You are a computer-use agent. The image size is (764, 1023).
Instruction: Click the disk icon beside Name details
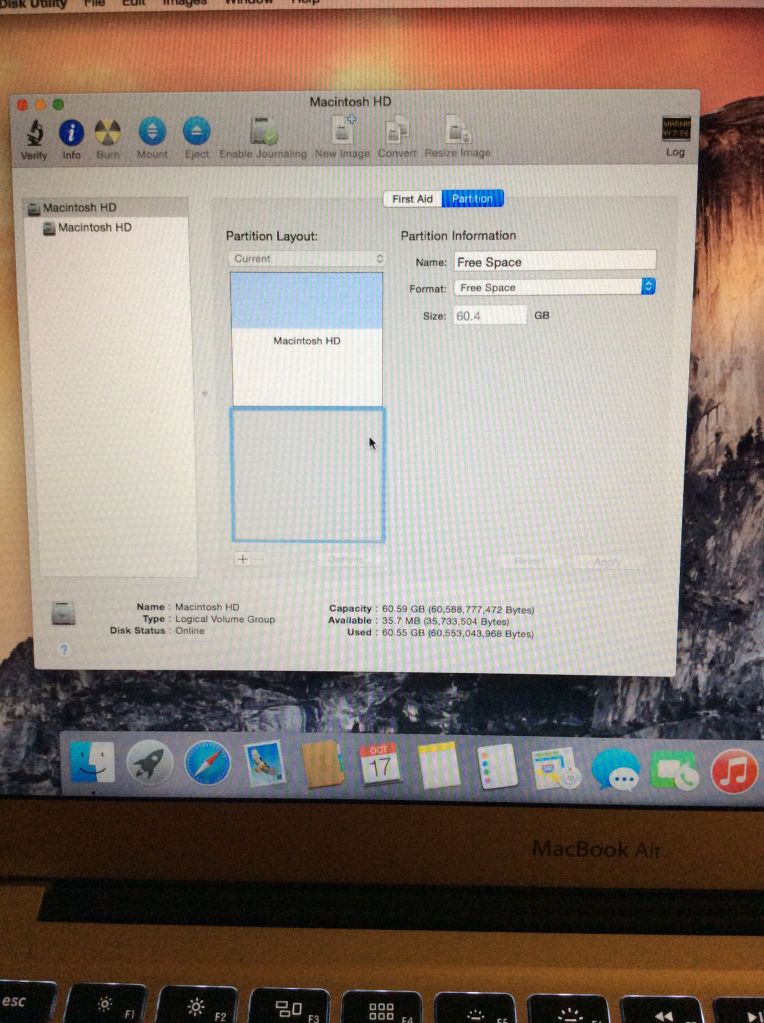(x=63, y=613)
